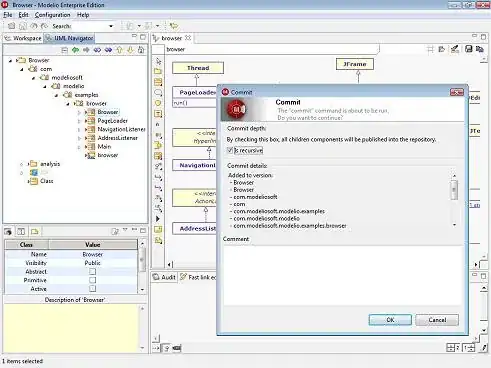Select the NavigationListener tree item
This screenshot has width=491, height=368.
[121, 129]
